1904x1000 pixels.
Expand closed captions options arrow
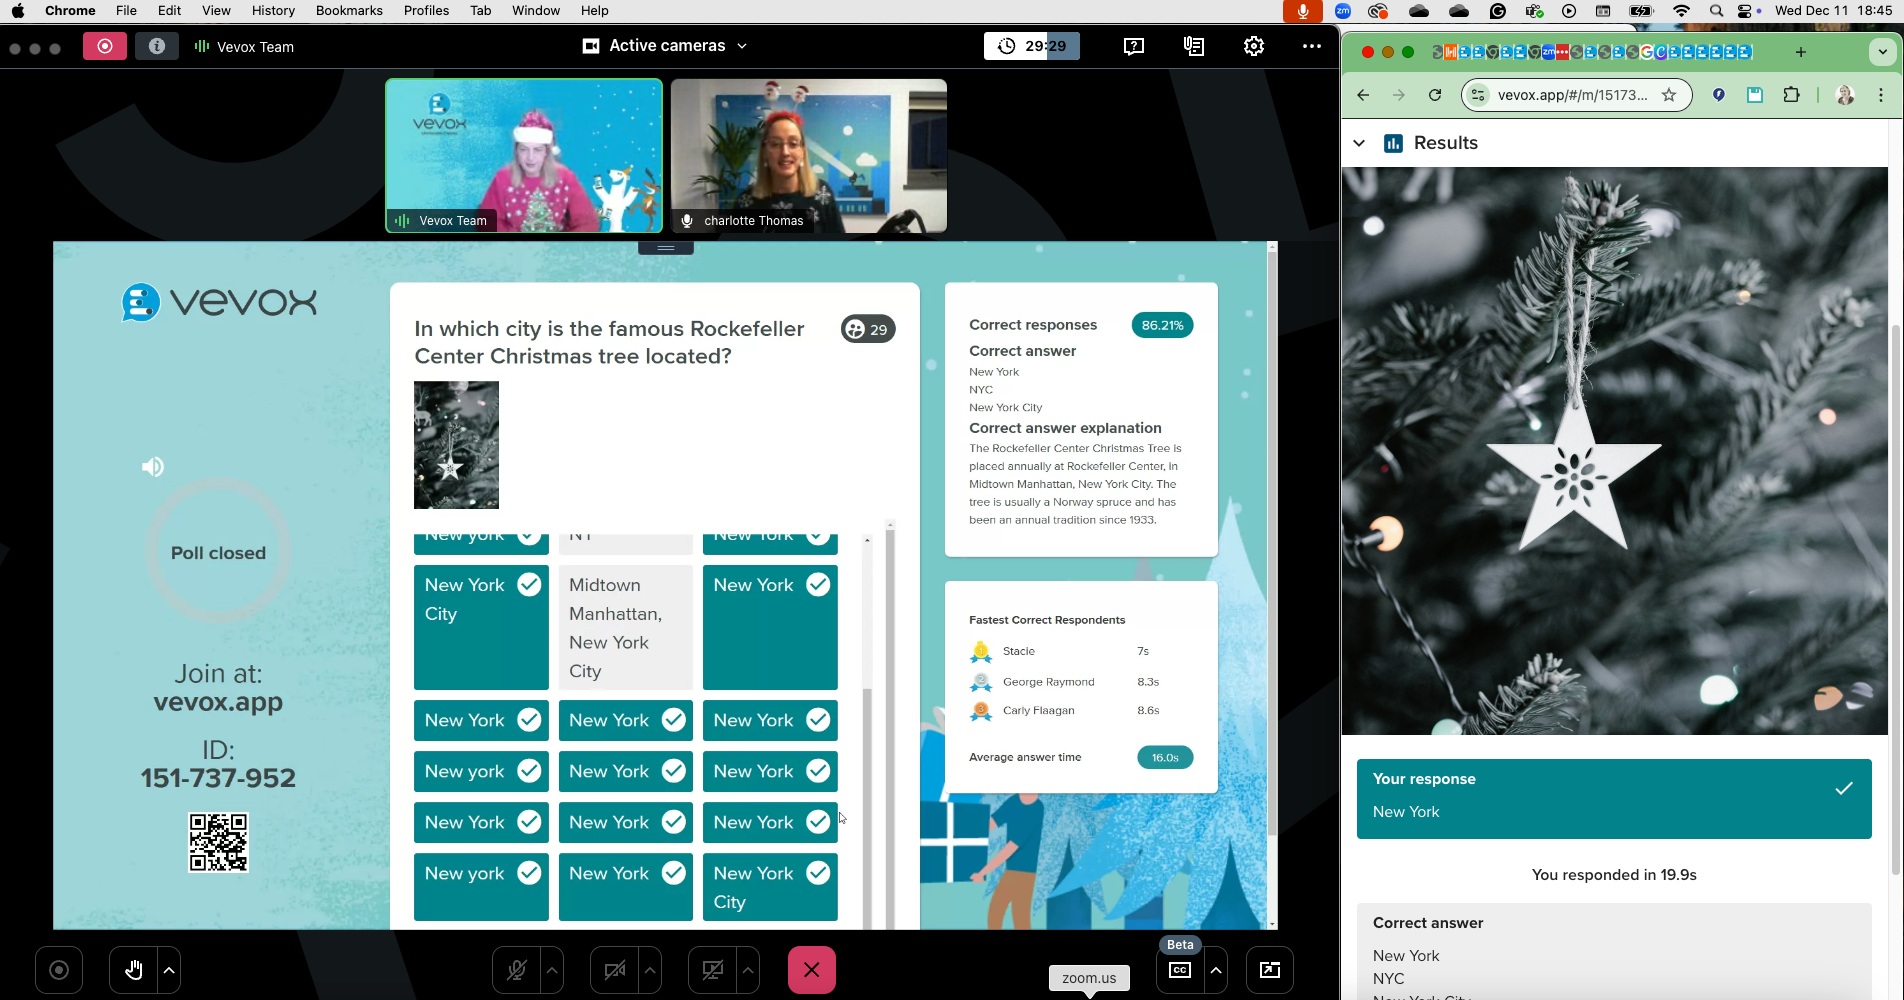tap(1216, 970)
